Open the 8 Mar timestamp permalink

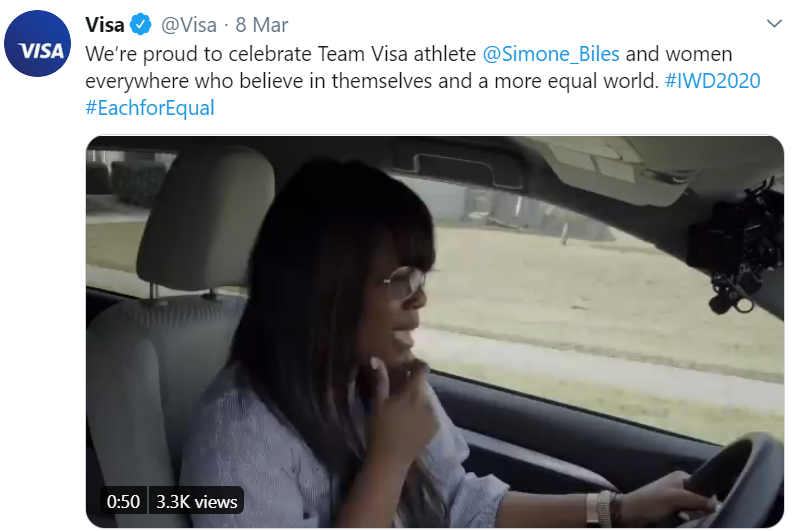click(262, 24)
